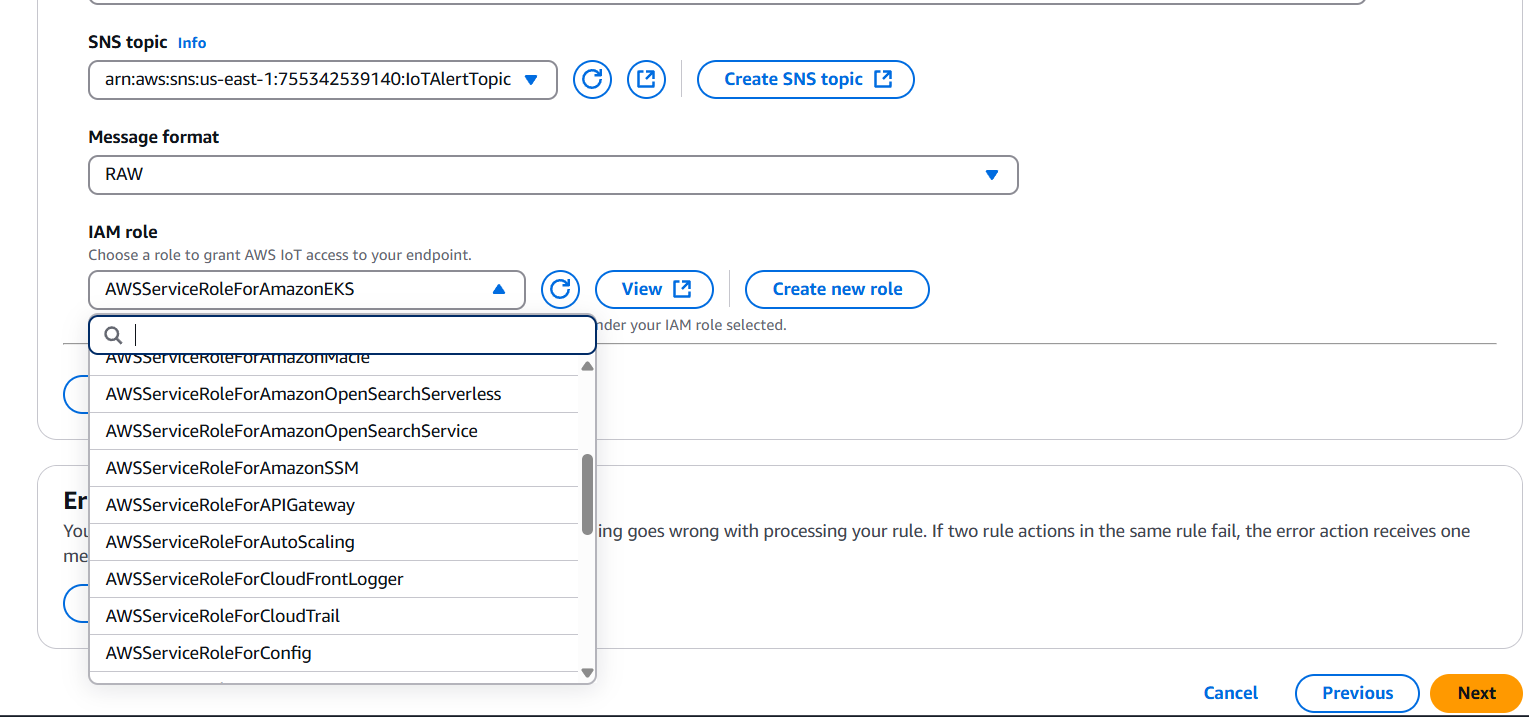
Task: Collapse the IAM role dropdown
Action: (x=307, y=289)
